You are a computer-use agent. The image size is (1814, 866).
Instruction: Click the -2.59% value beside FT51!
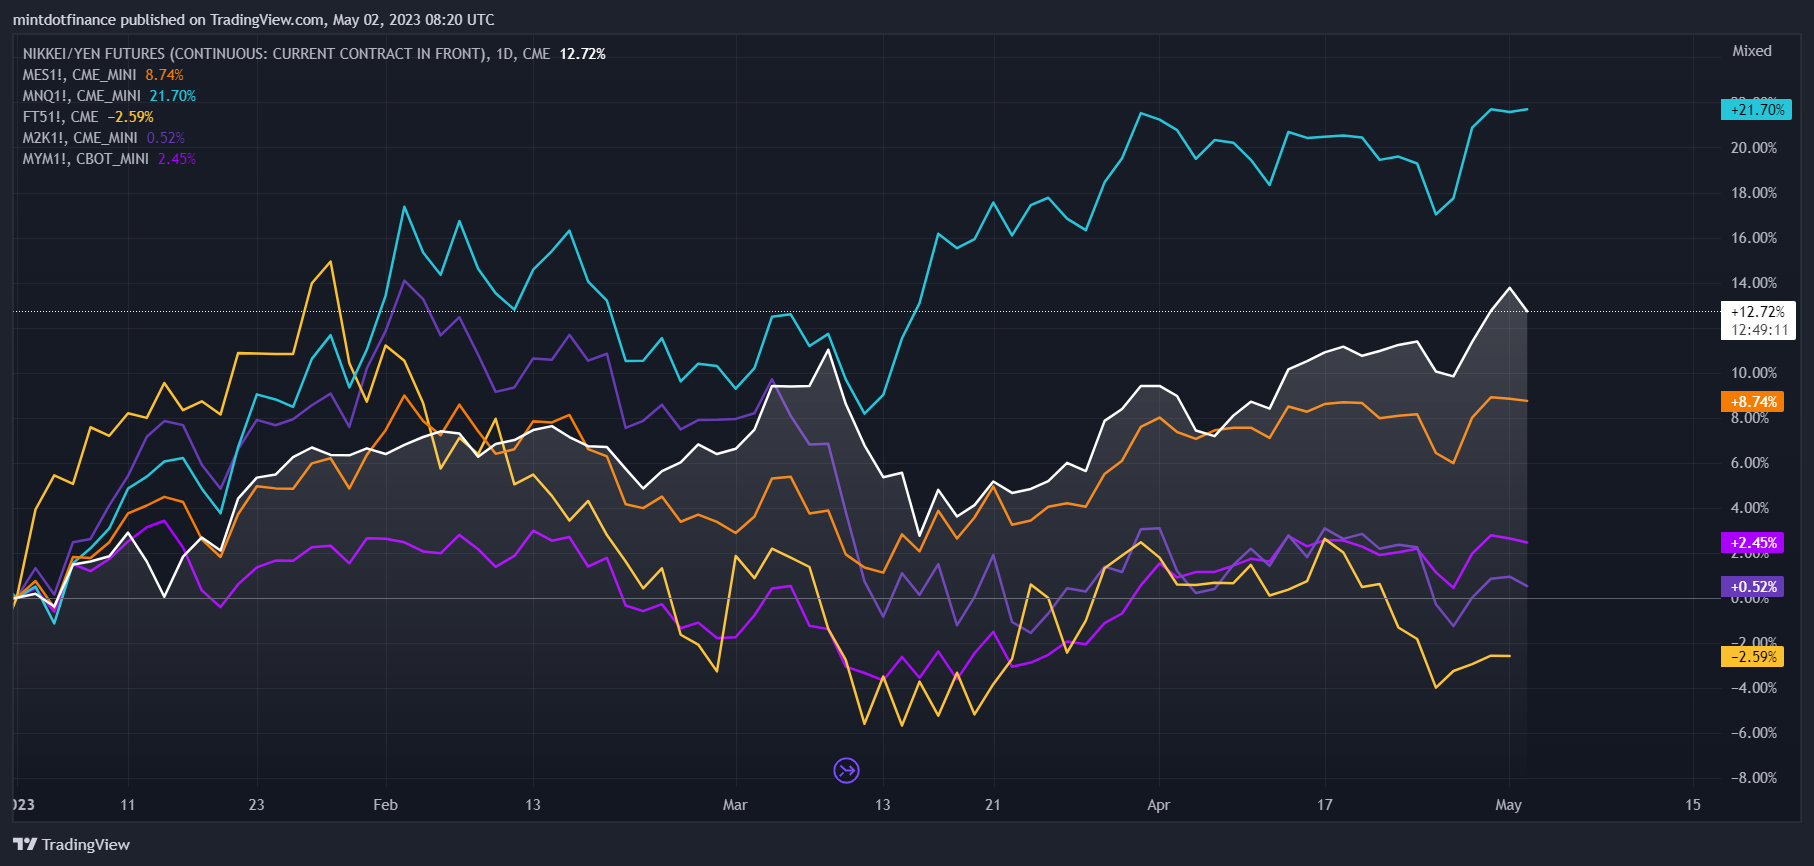coord(131,117)
